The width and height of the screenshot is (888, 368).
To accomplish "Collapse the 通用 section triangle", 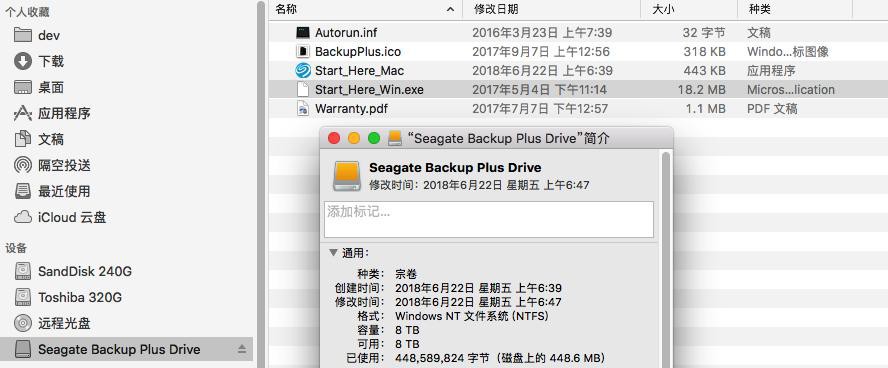I will tap(333, 253).
